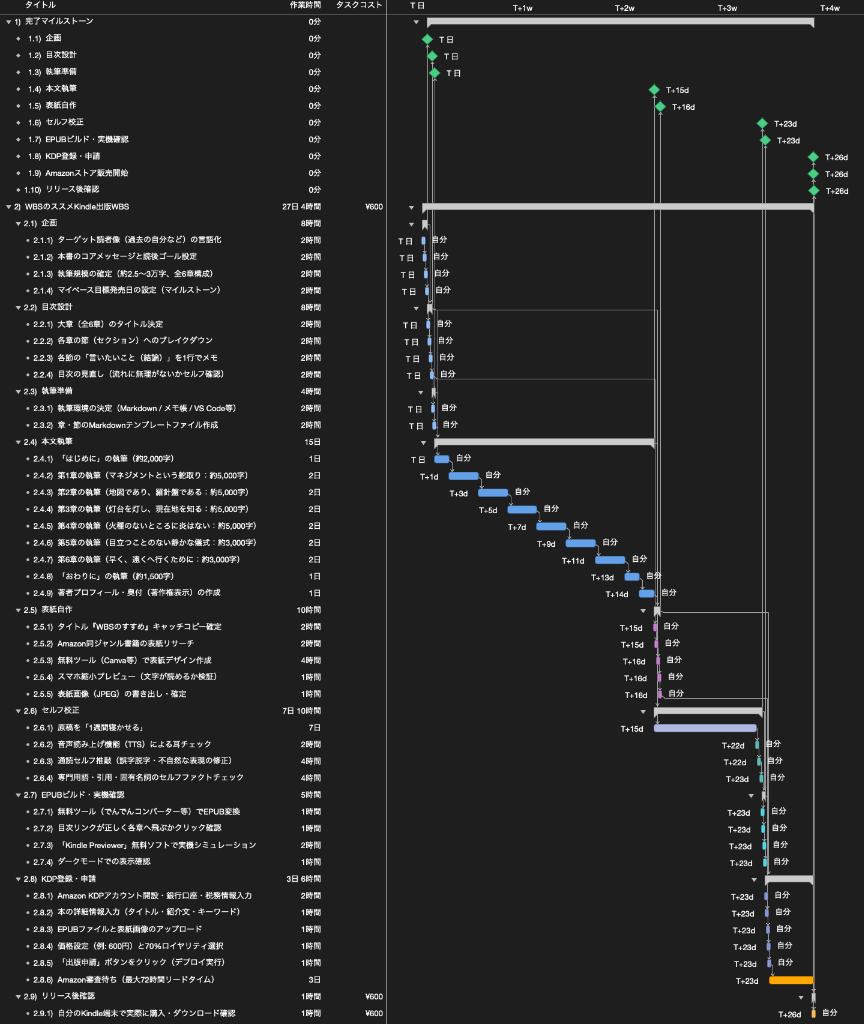
Task: Collapse the 2.2) 目次設計 task group
Action: coord(18,308)
